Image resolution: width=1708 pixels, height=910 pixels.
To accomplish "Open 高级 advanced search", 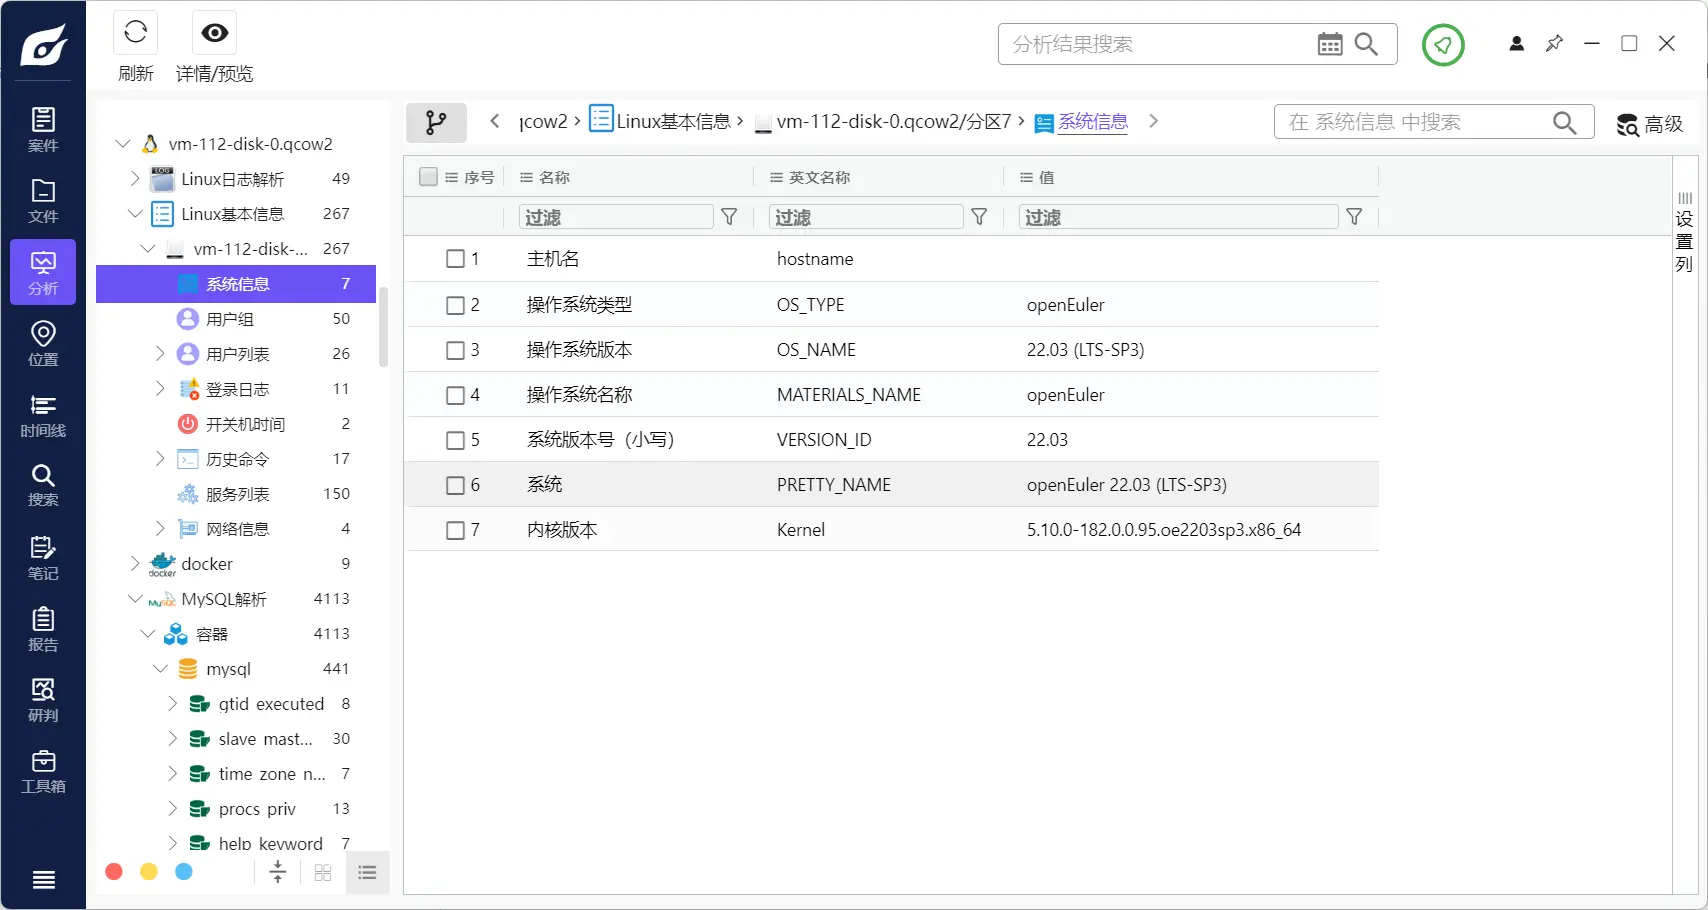I will [x=1650, y=124].
